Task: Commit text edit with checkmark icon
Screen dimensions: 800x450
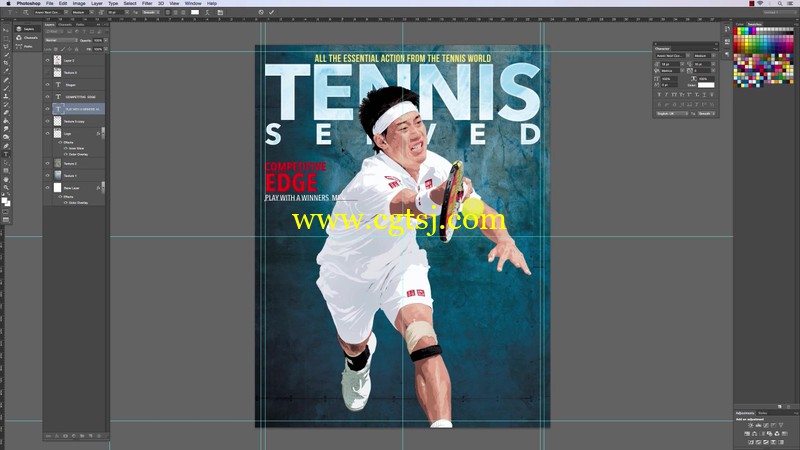Action: click(271, 12)
